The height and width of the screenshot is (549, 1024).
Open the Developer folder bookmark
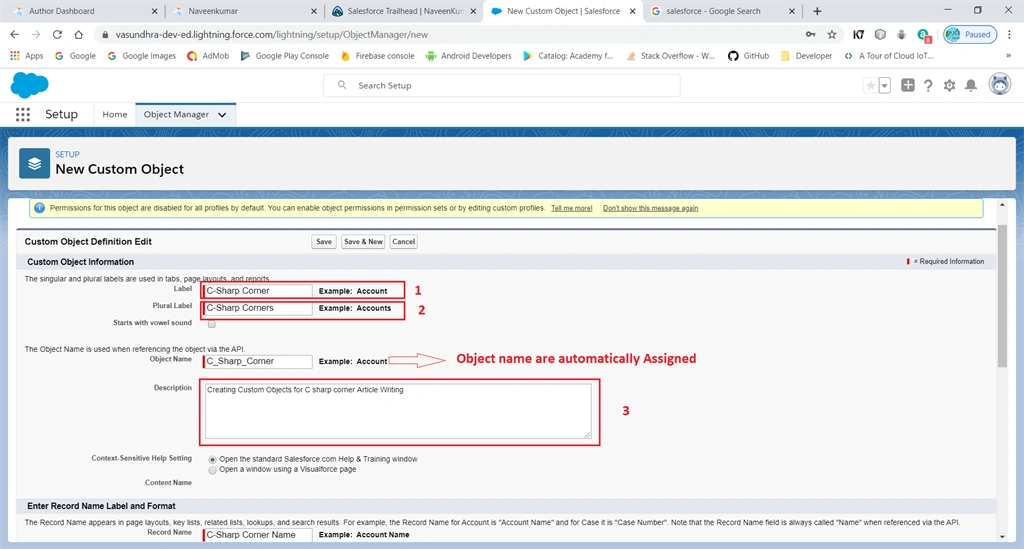click(807, 56)
